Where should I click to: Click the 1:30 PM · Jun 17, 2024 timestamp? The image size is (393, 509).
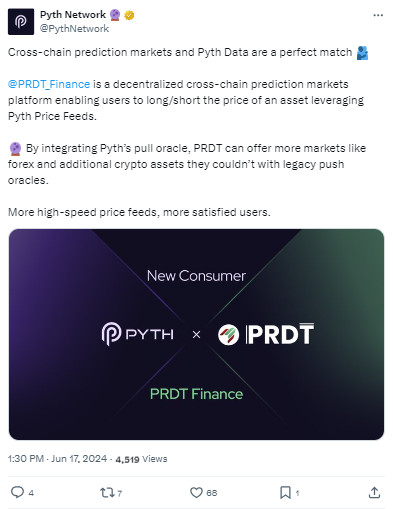57,459
